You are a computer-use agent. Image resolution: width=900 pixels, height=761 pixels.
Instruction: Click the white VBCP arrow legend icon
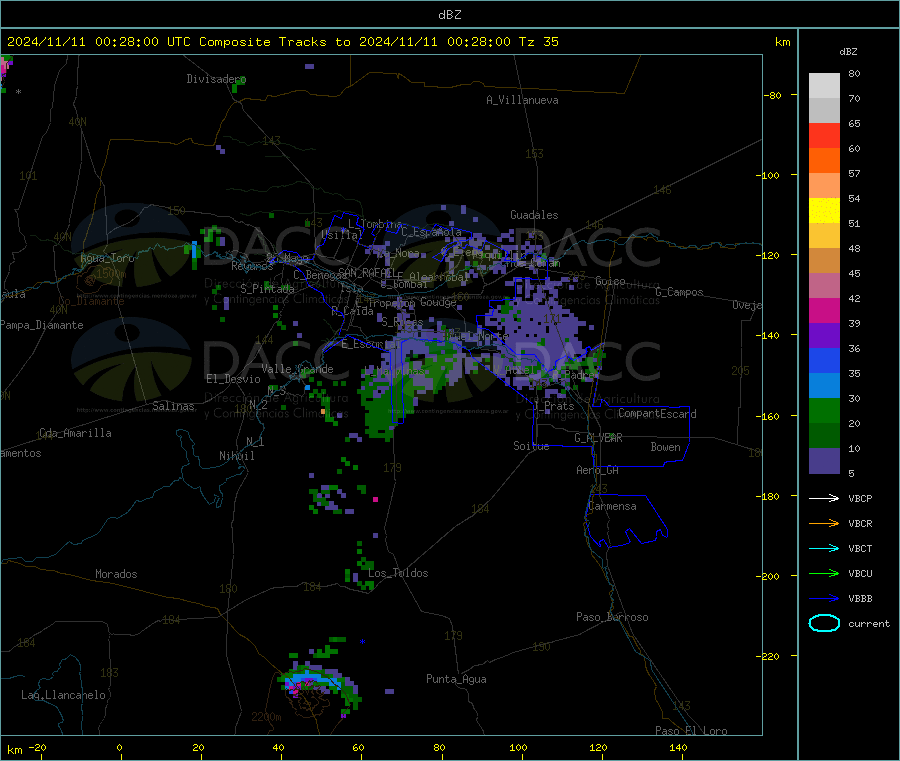pos(824,498)
